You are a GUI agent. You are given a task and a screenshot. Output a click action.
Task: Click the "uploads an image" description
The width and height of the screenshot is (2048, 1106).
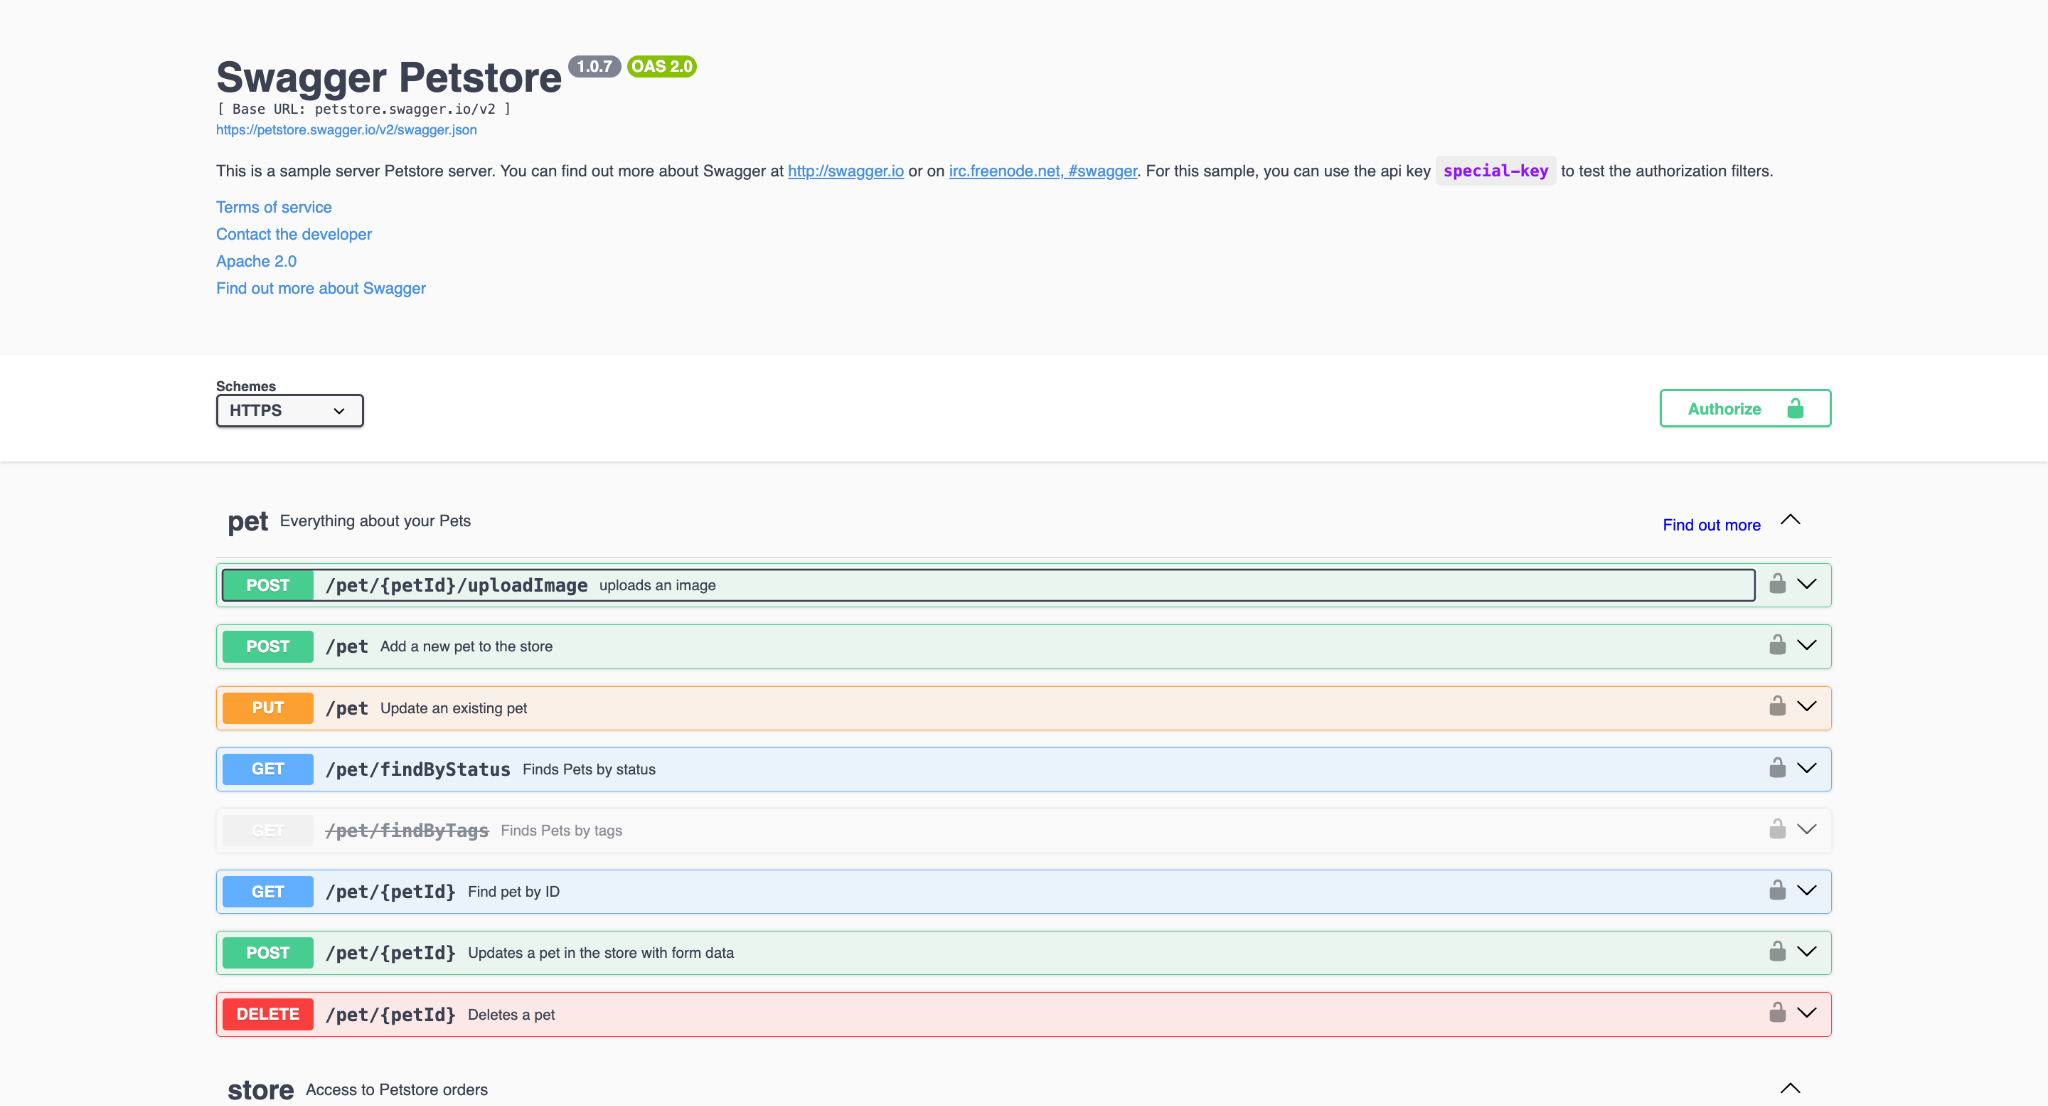[x=658, y=585]
